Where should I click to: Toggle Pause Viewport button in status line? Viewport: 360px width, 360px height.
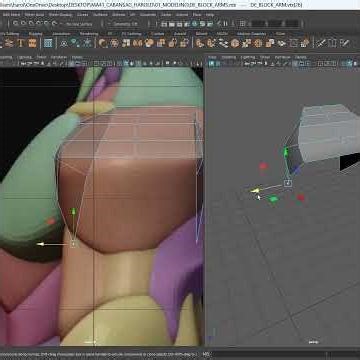point(225,24)
